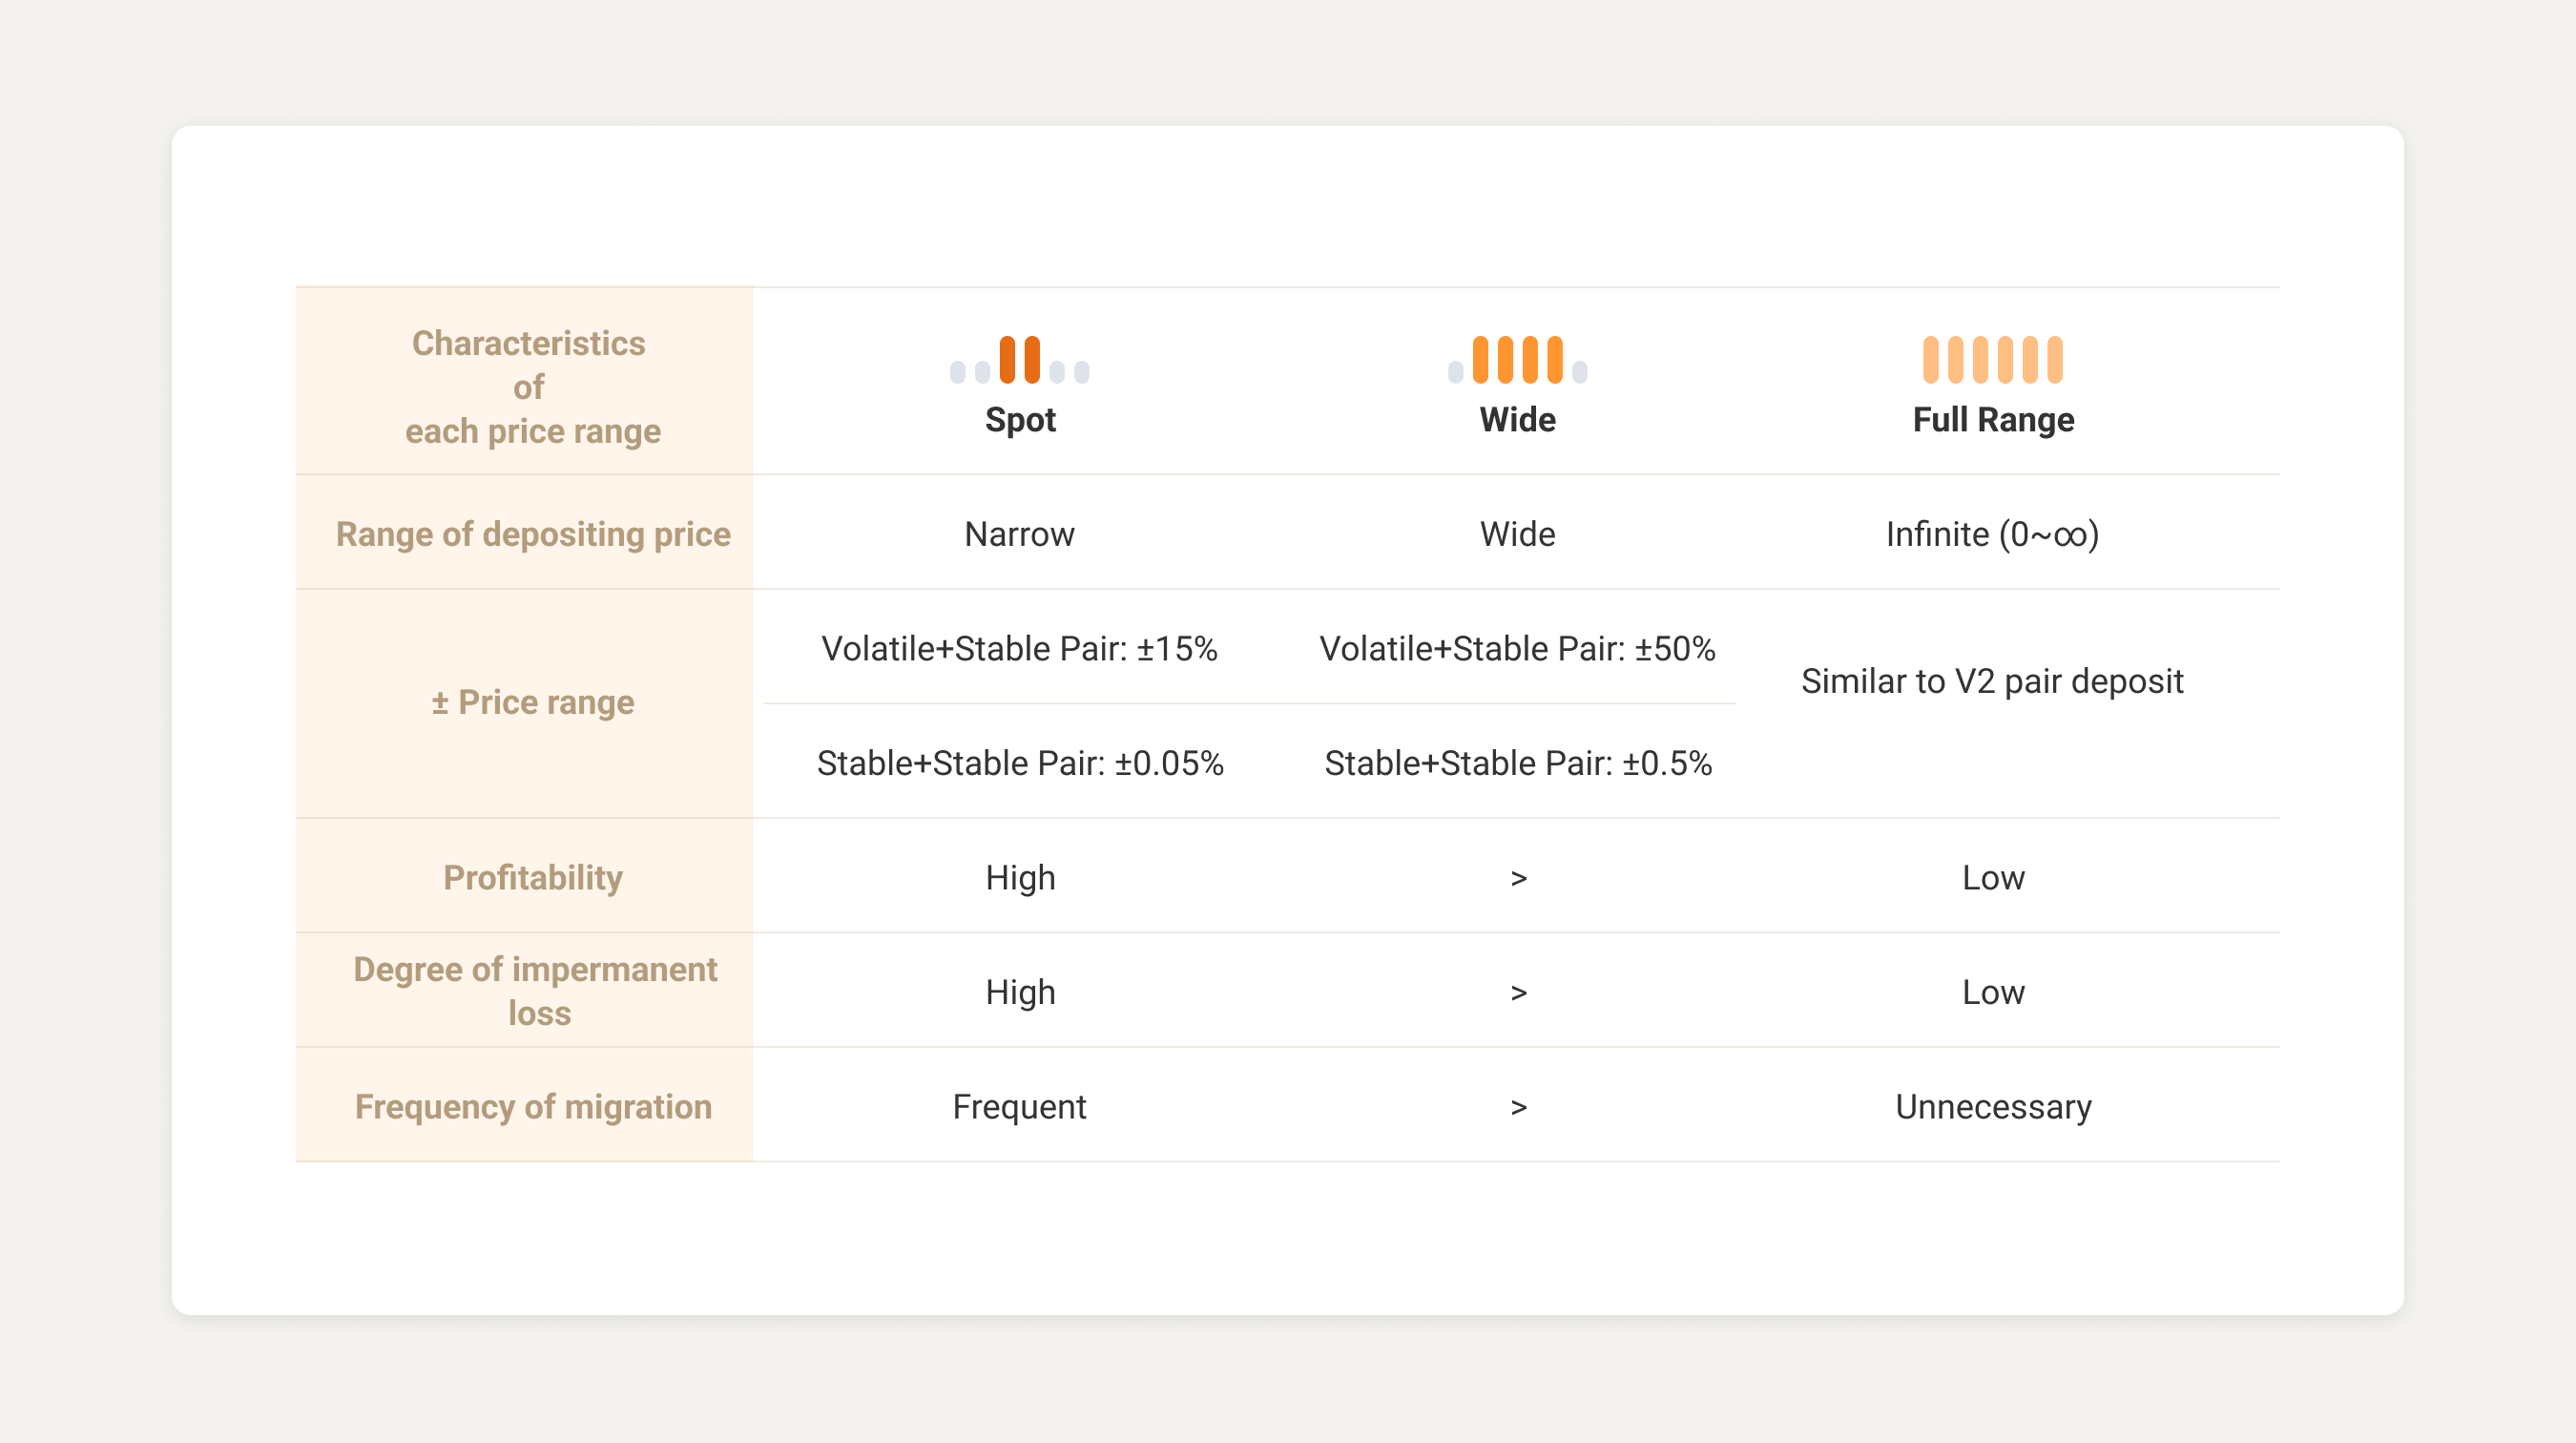
Task: Click the 'Volatile+Stable Pair: ±15%' cell
Action: pyautogui.click(x=1019, y=649)
